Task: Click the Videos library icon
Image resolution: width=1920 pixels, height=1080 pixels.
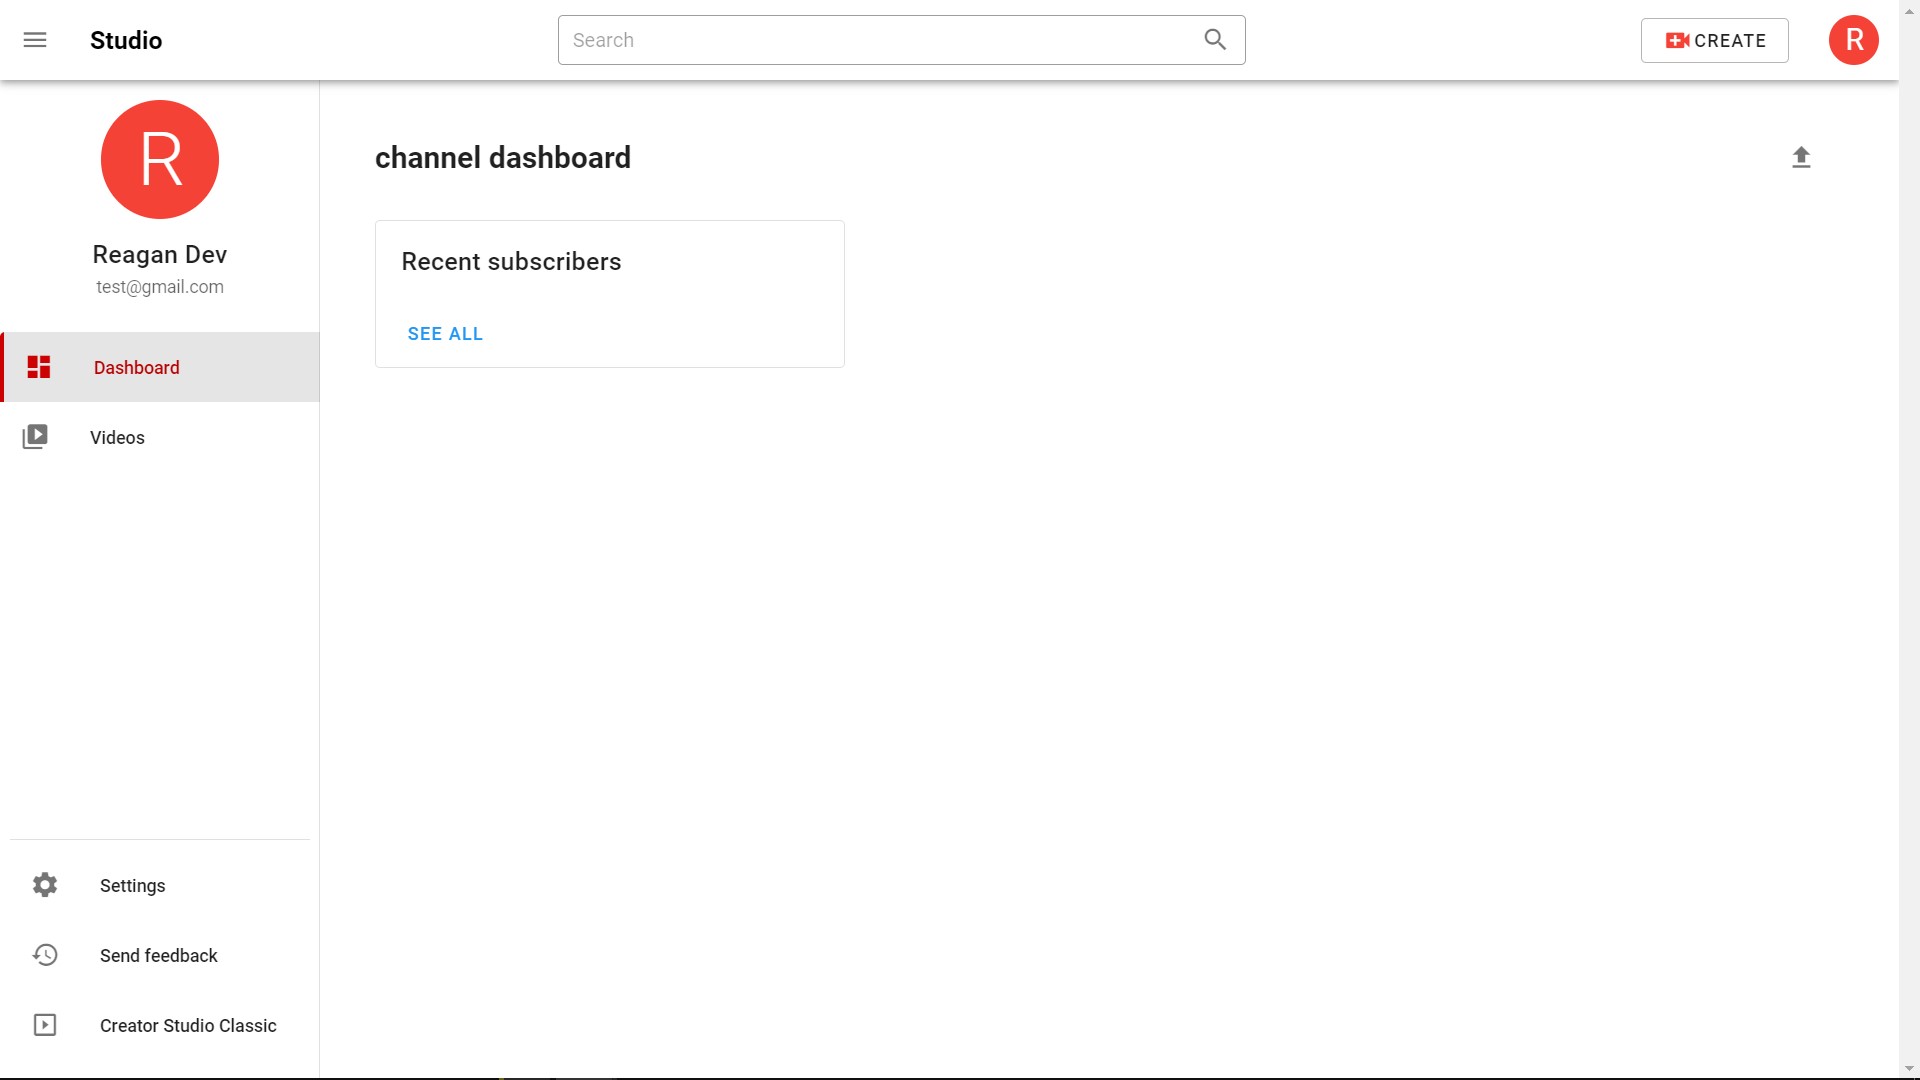Action: [x=35, y=437]
